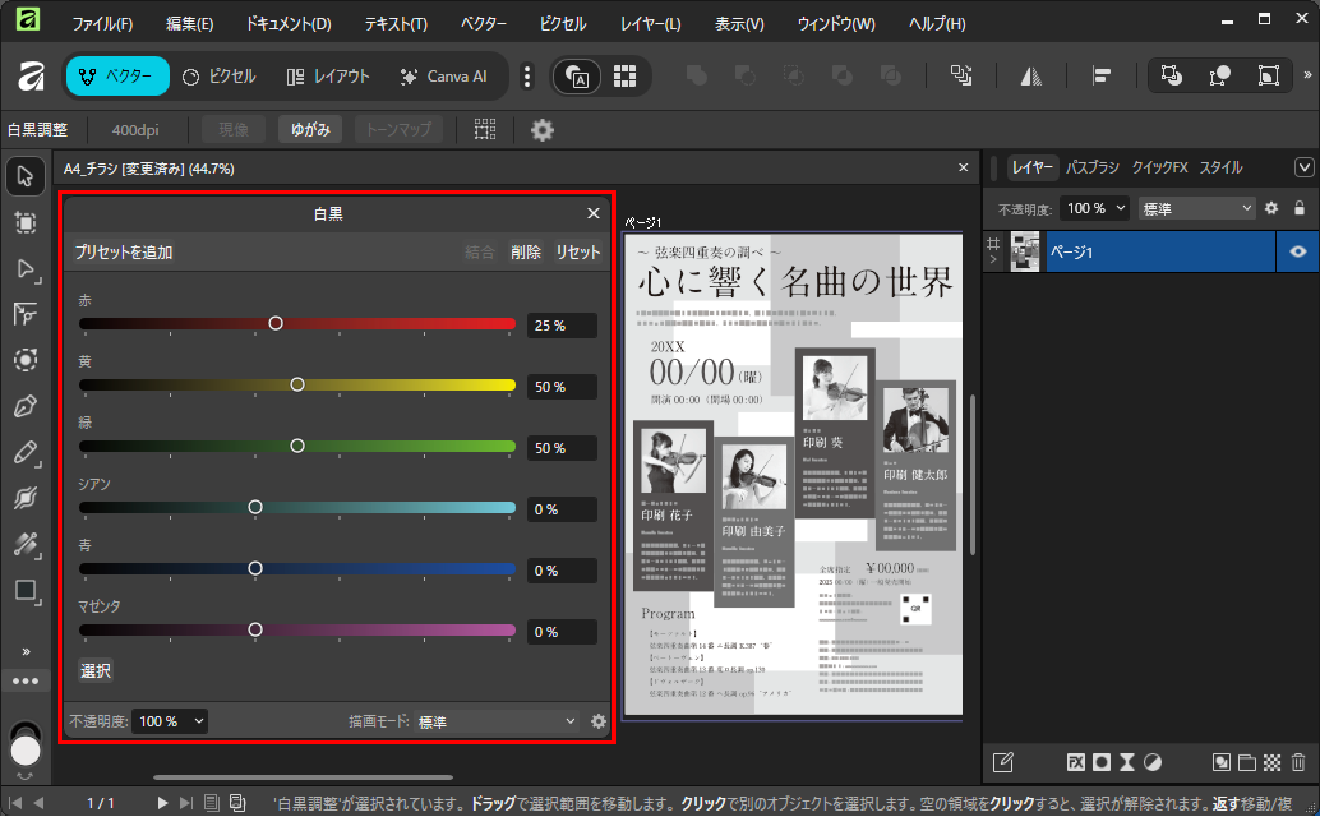Select the Pen tool in the left toolbar
The height and width of the screenshot is (816, 1320).
[x=25, y=407]
